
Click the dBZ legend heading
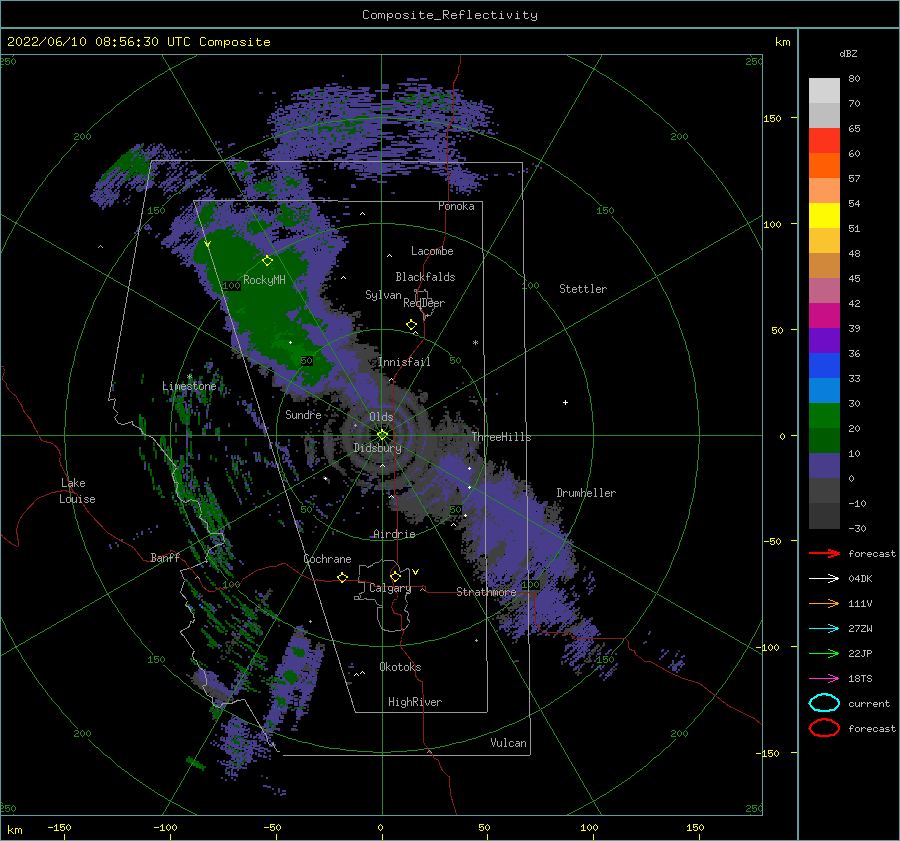[x=848, y=53]
